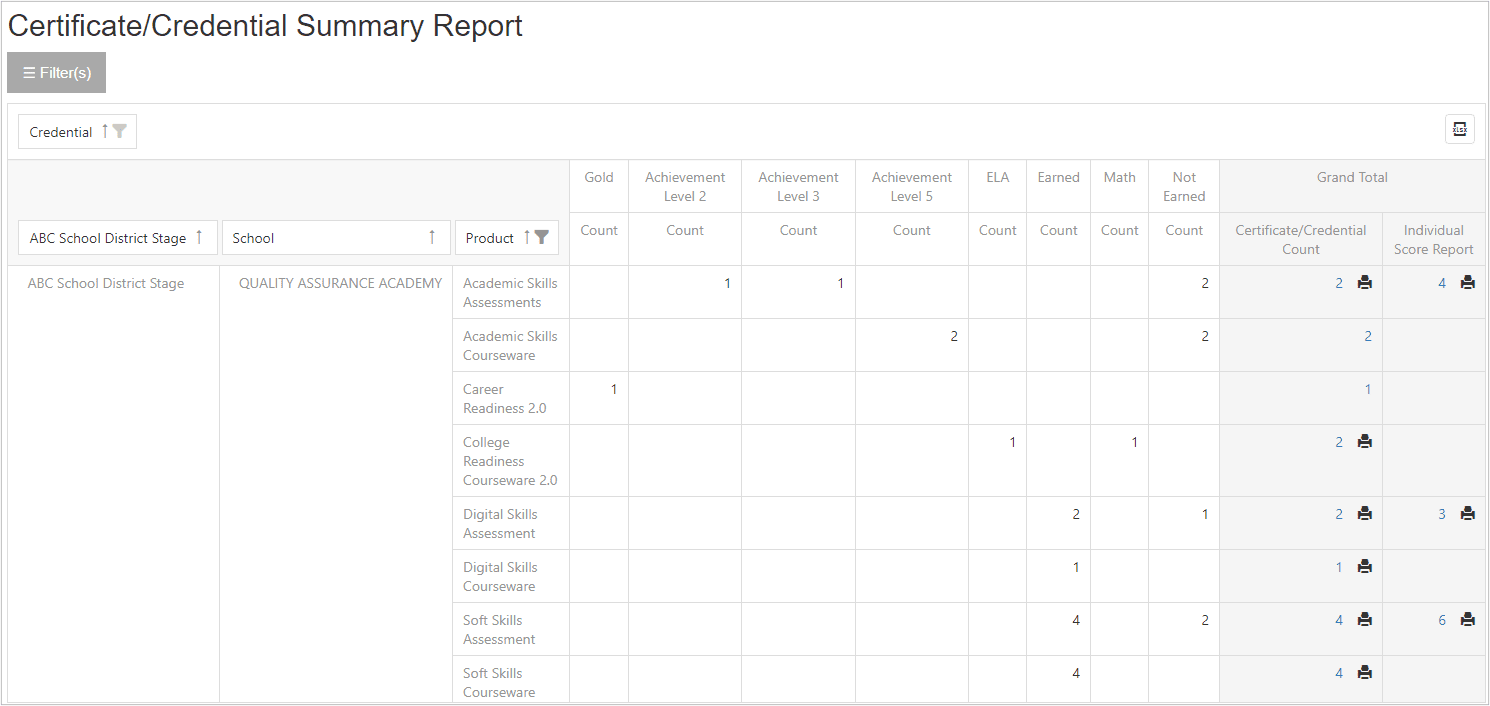
Task: Print certificates for Soft Skills Courseware
Action: (1365, 673)
